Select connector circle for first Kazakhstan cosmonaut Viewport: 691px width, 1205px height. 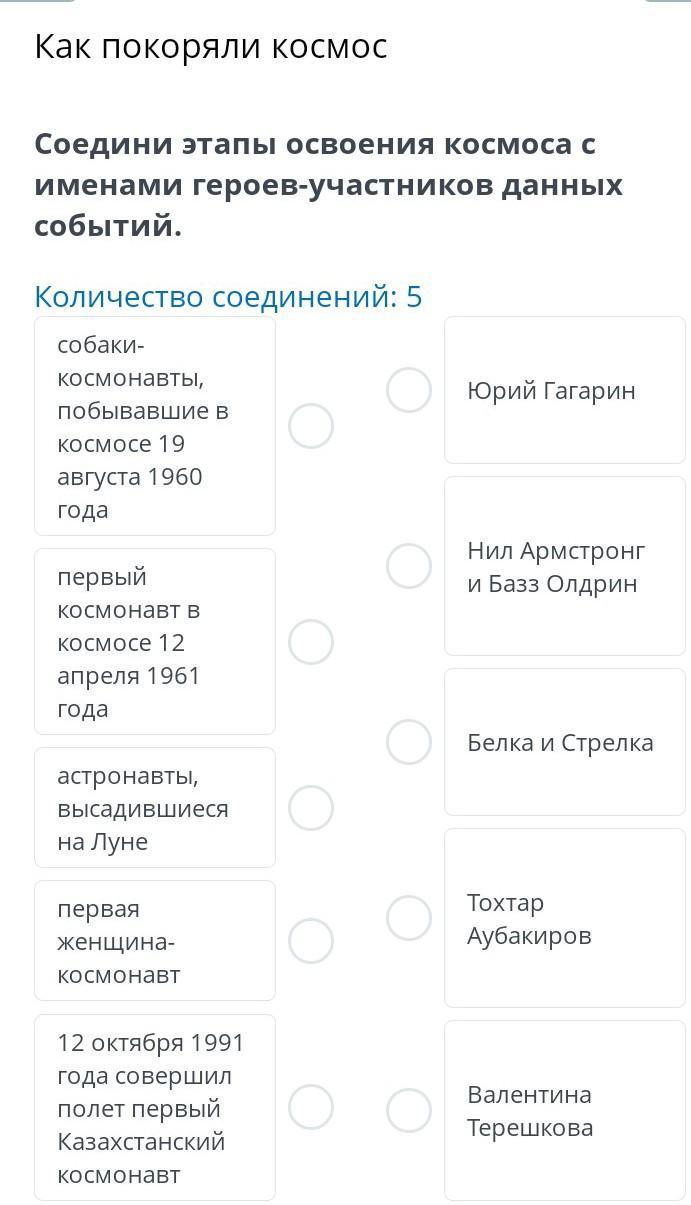311,1108
